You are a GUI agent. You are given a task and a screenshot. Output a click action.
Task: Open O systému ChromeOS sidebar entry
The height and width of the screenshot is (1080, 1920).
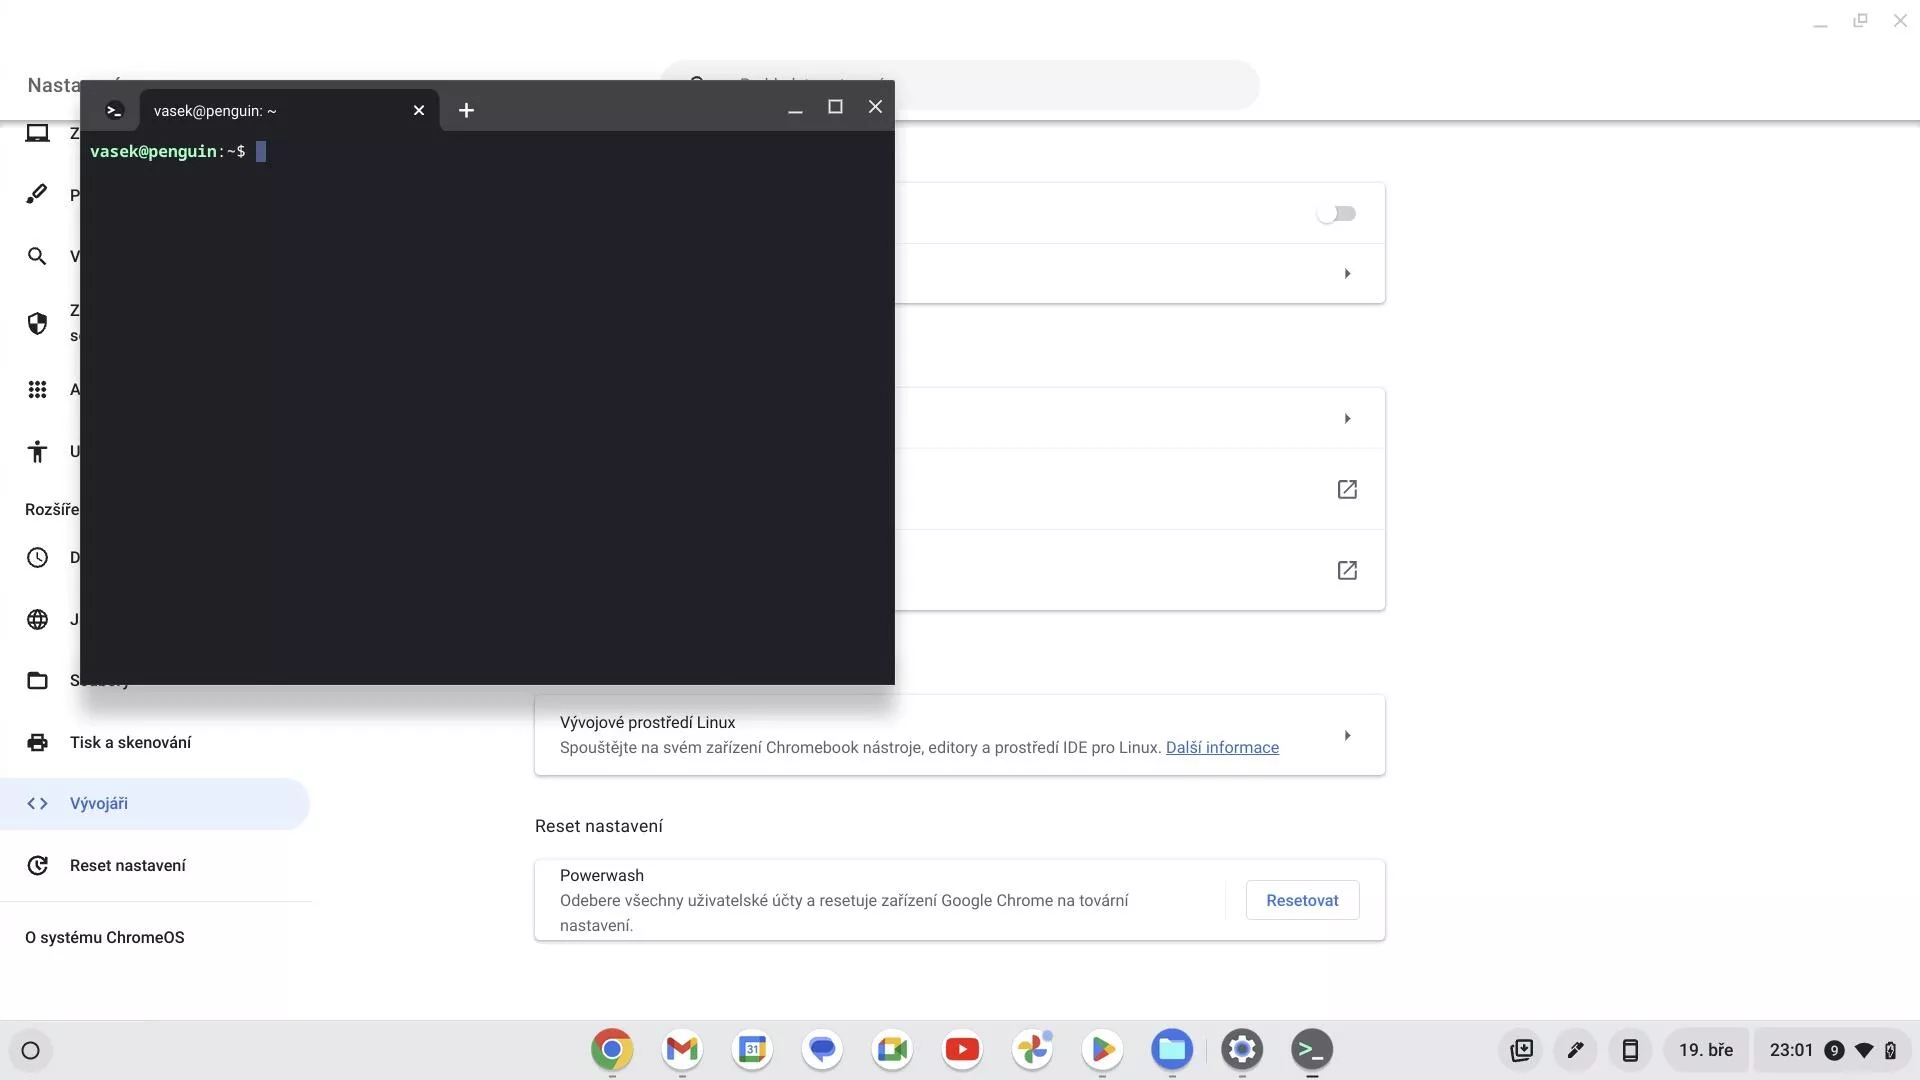[105, 937]
